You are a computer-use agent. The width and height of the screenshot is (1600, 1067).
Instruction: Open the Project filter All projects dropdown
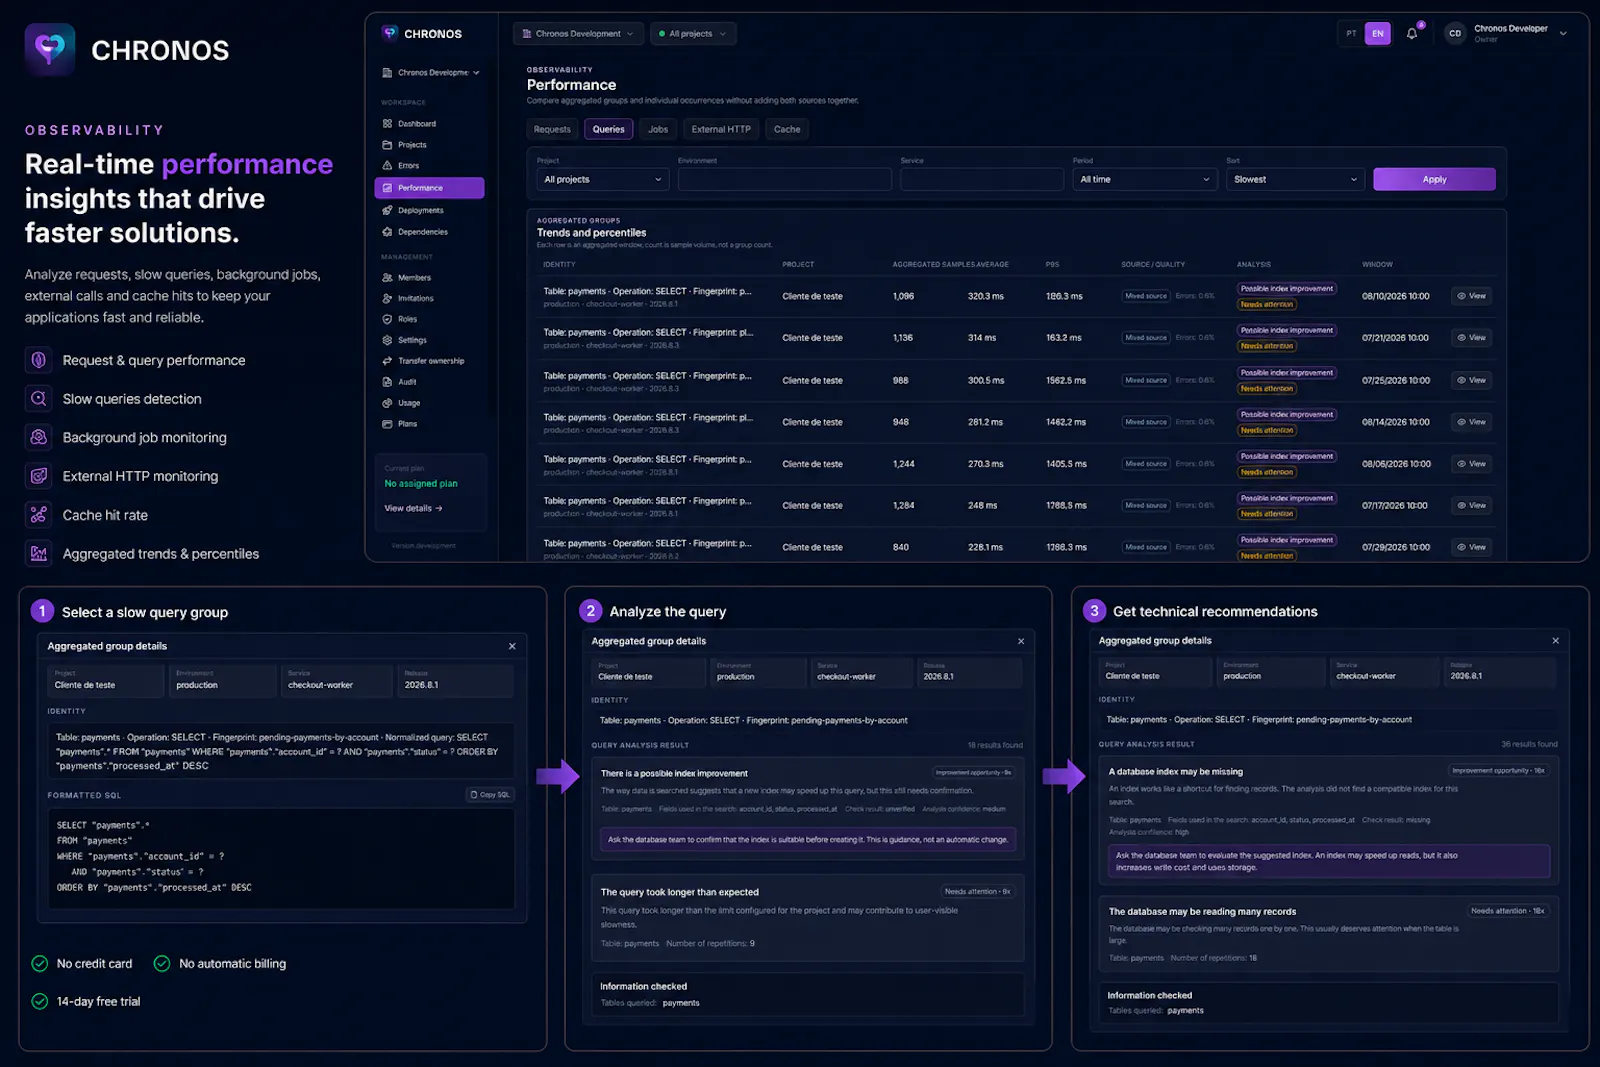[602, 180]
